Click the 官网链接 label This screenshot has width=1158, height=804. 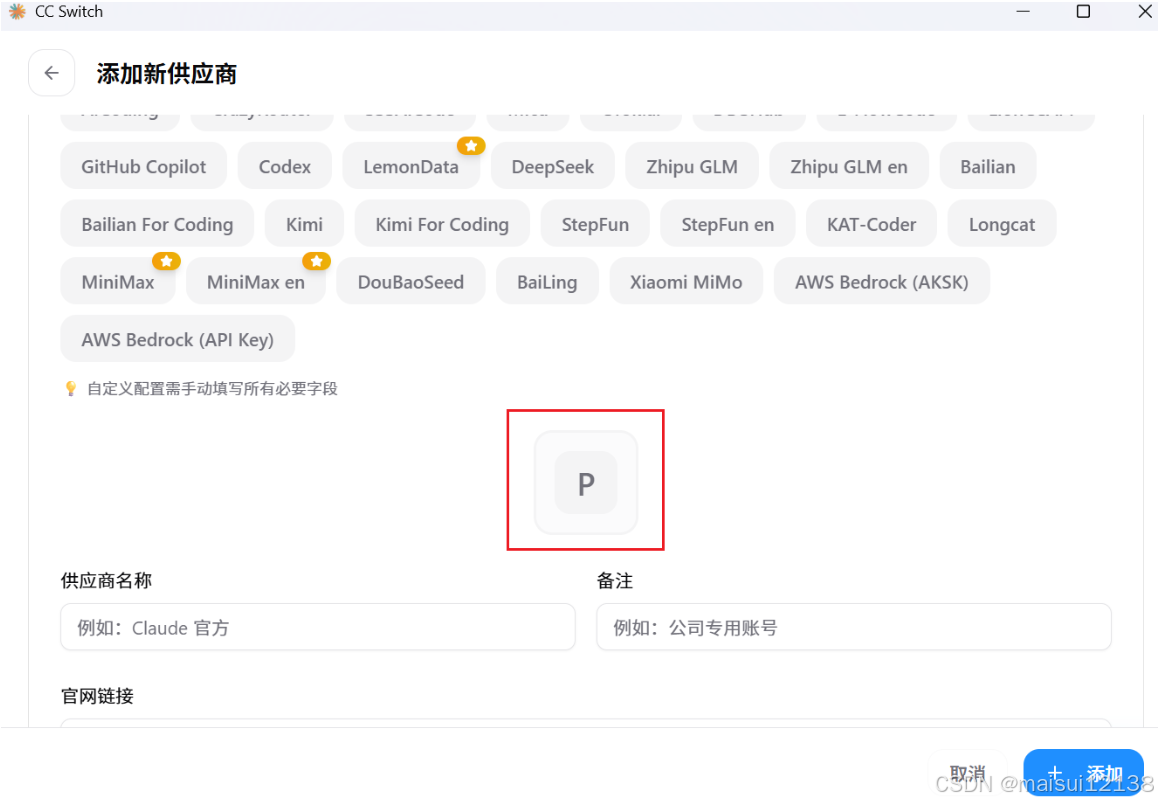click(x=97, y=696)
